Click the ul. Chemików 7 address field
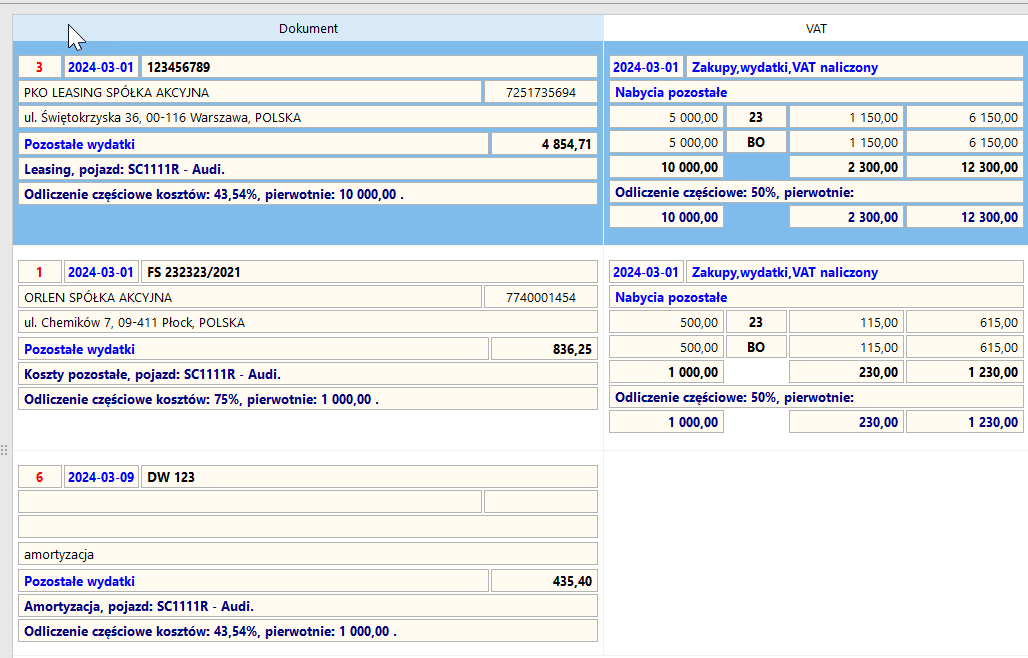The height and width of the screenshot is (658, 1028). point(308,322)
